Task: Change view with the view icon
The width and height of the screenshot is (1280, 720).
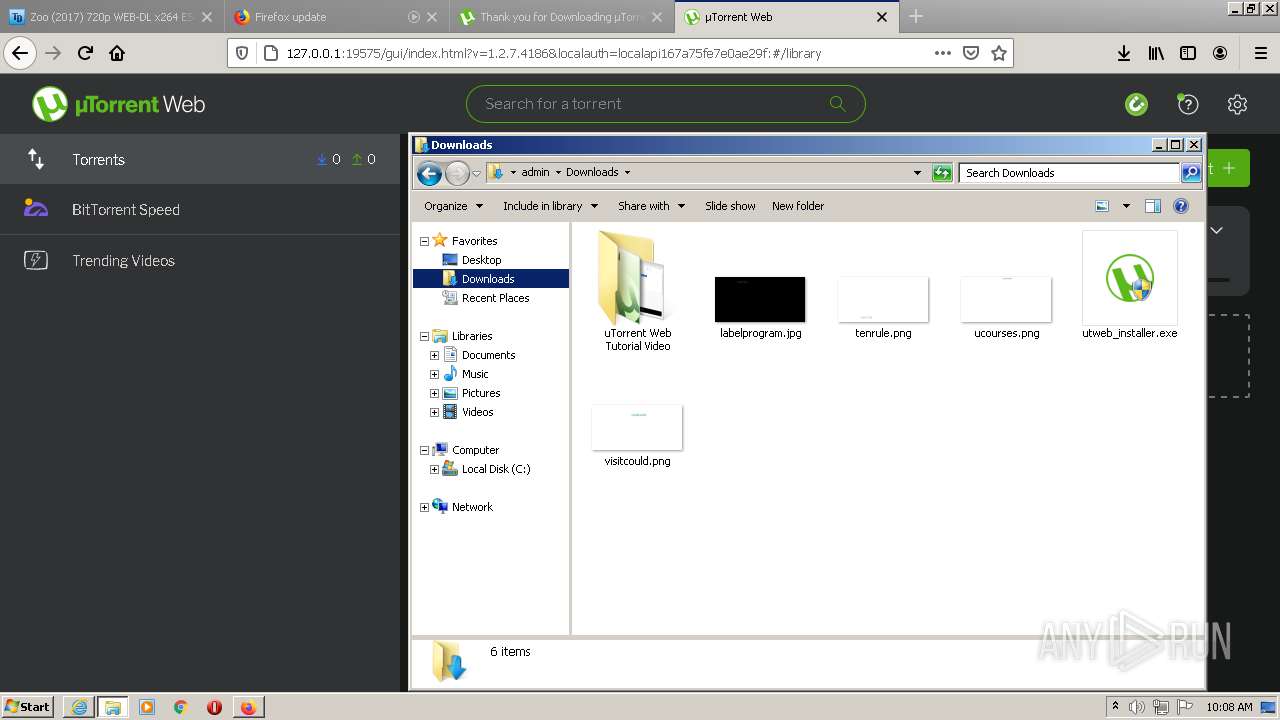Action: [1102, 206]
